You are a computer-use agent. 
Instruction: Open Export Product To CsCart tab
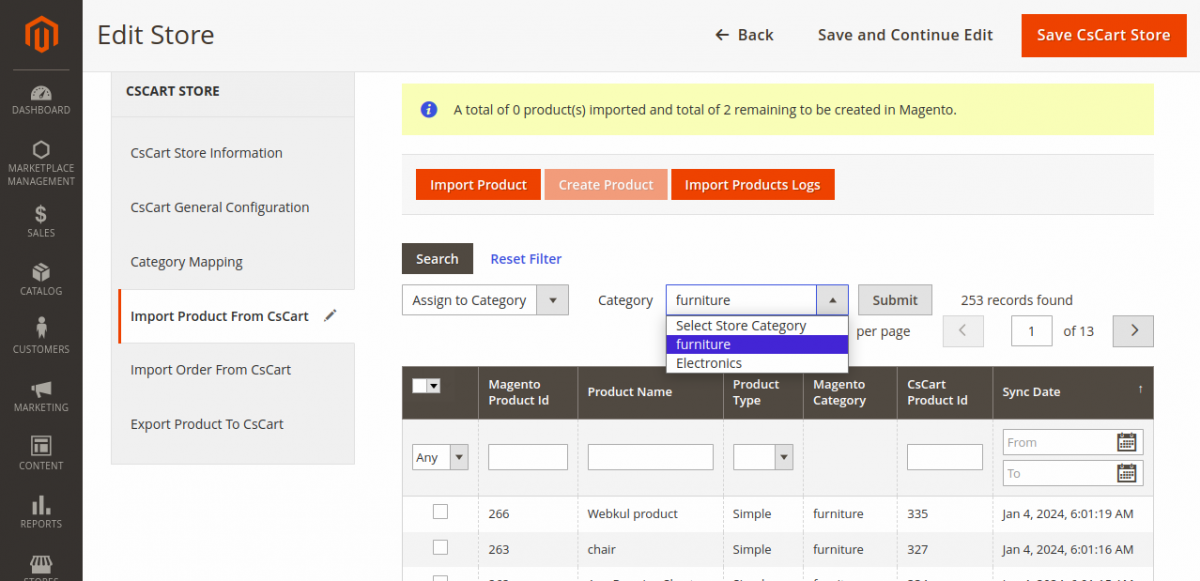(207, 424)
